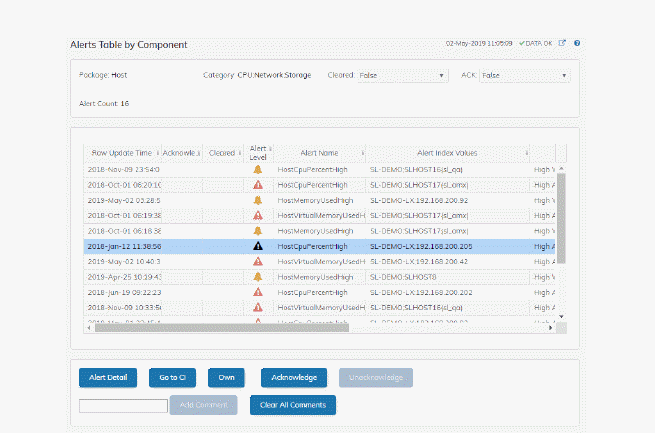
Task: Open Alert Level column menu icon
Action: [270, 149]
